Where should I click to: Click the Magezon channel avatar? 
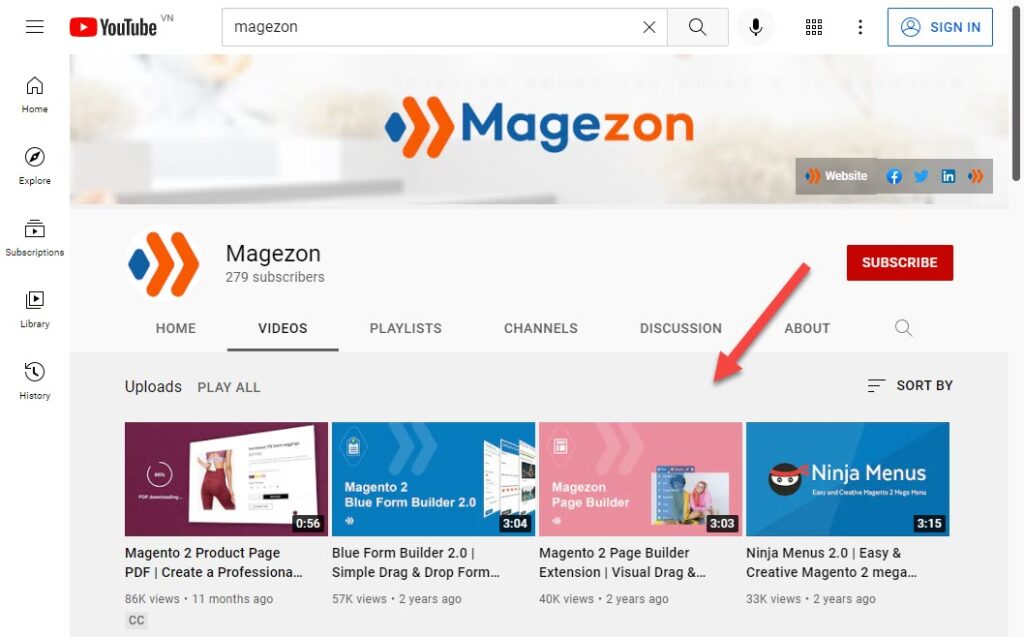[163, 264]
